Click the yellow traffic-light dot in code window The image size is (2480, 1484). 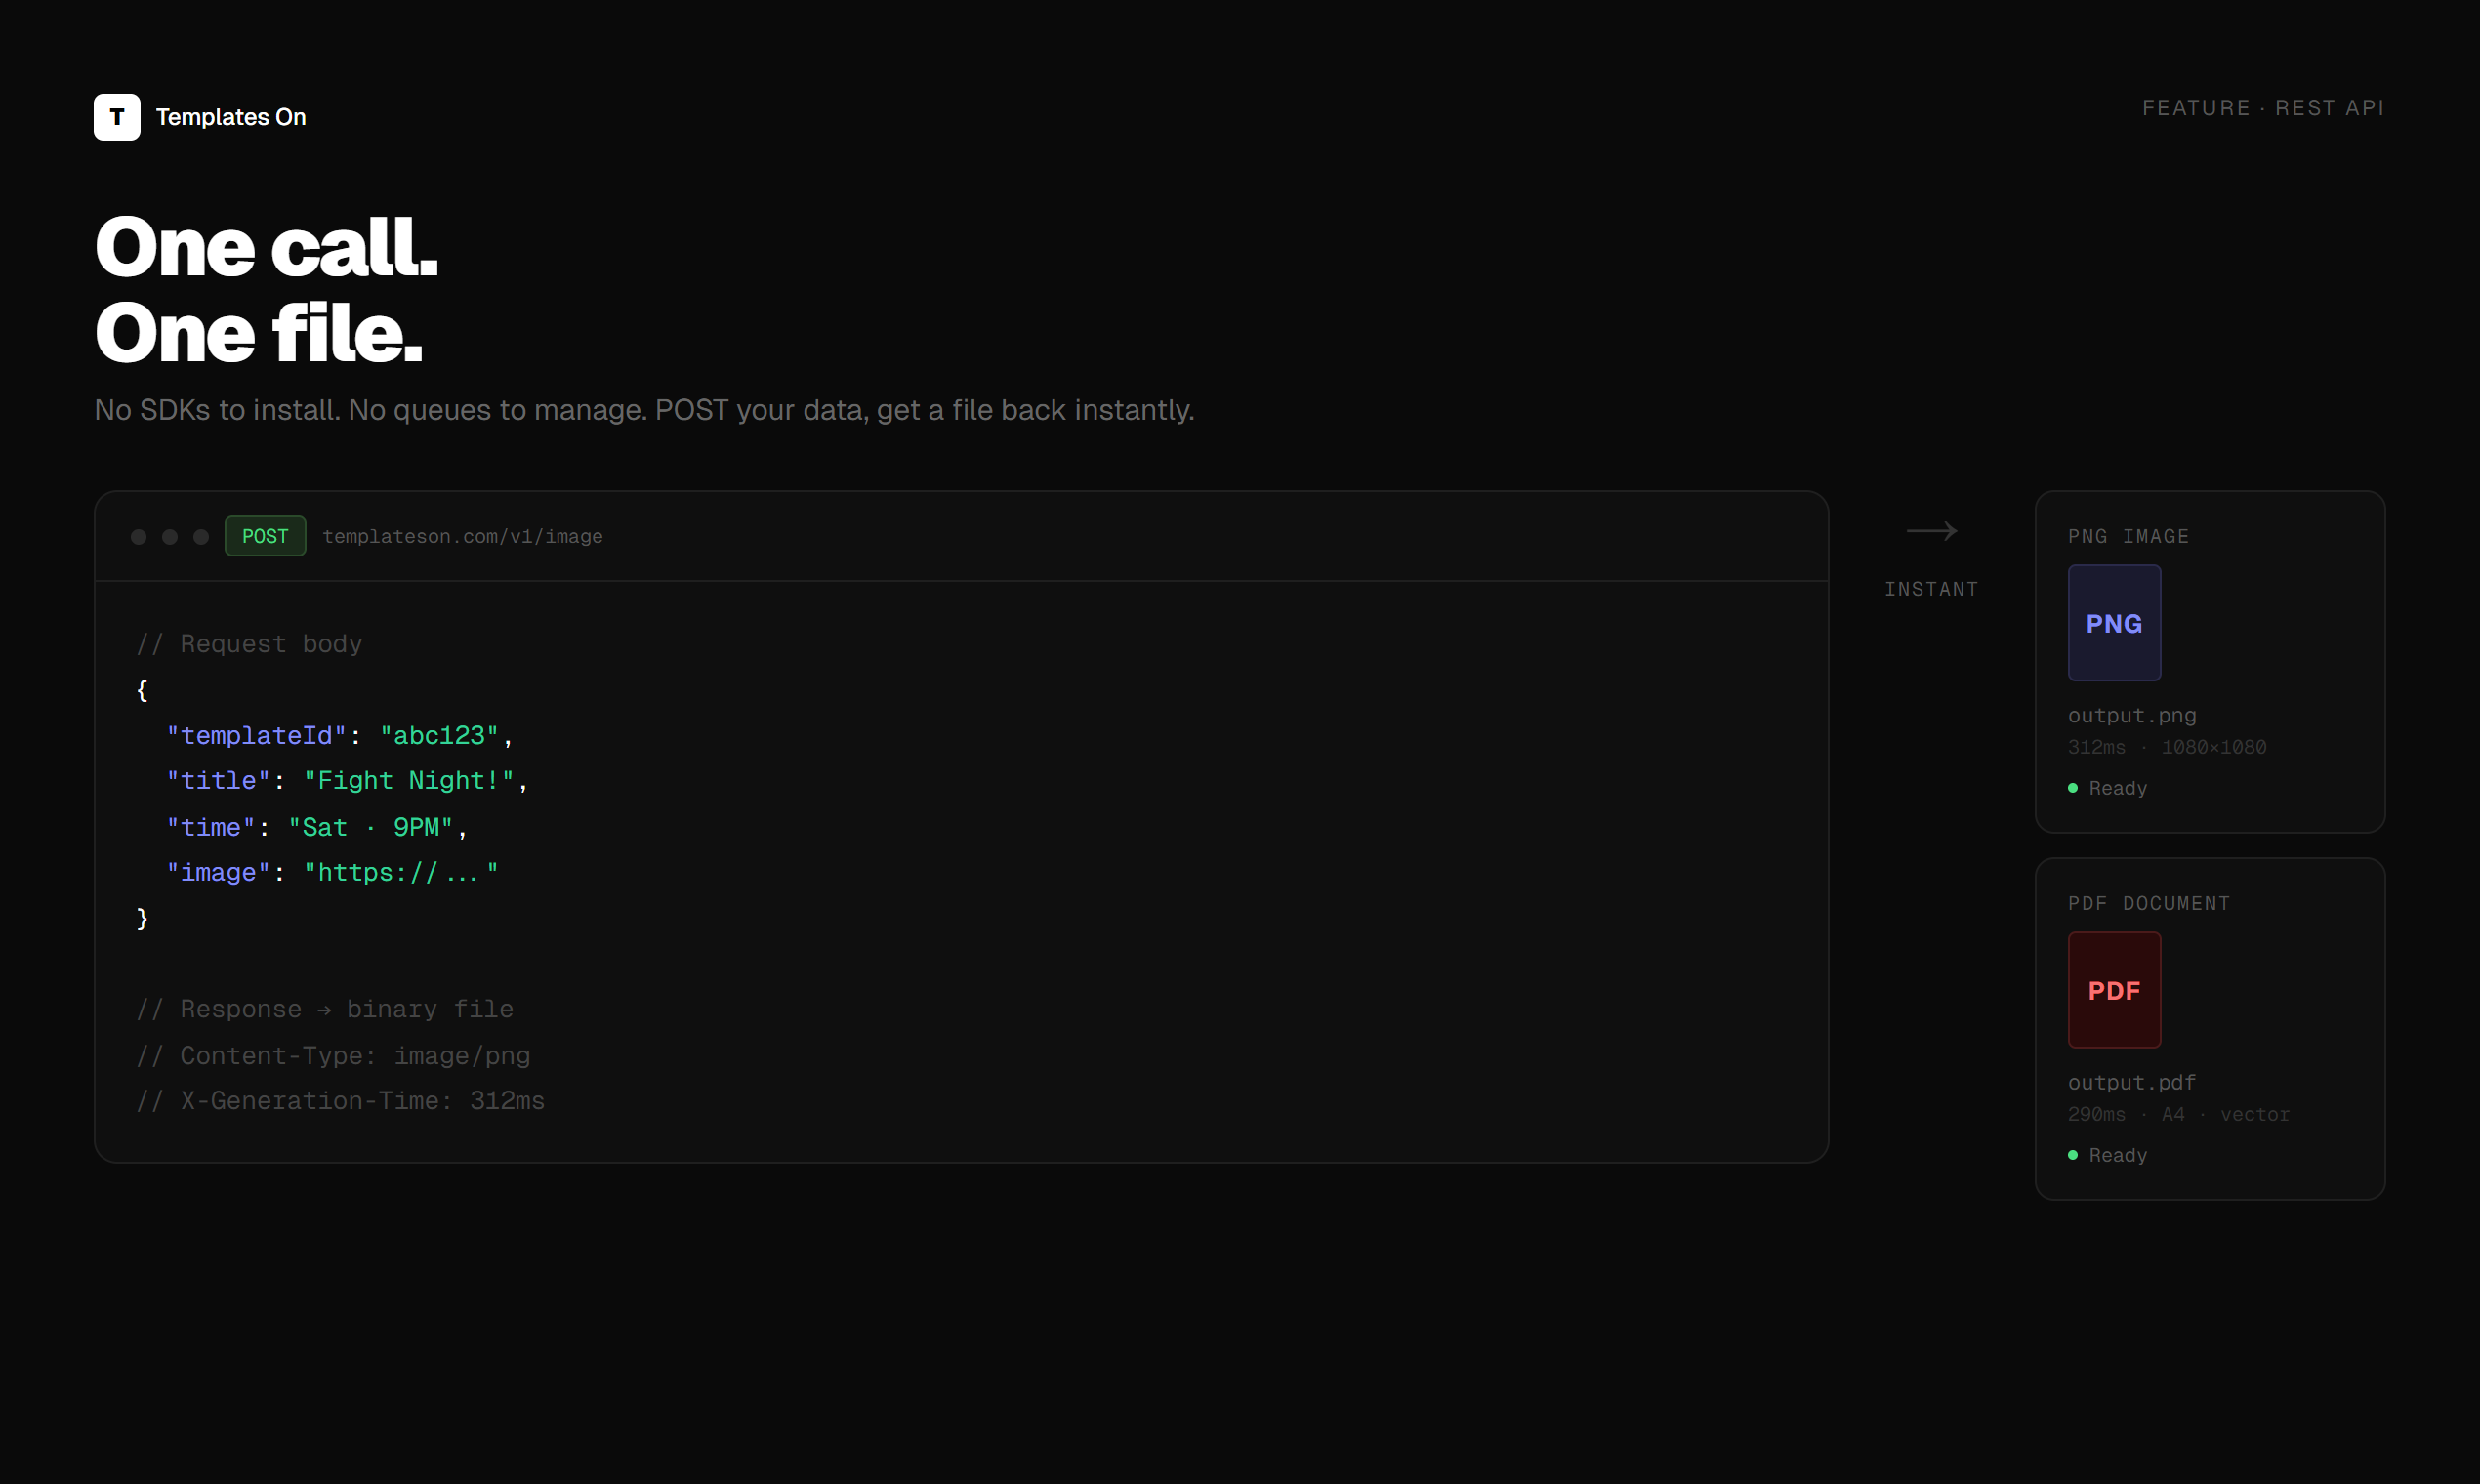coord(169,537)
